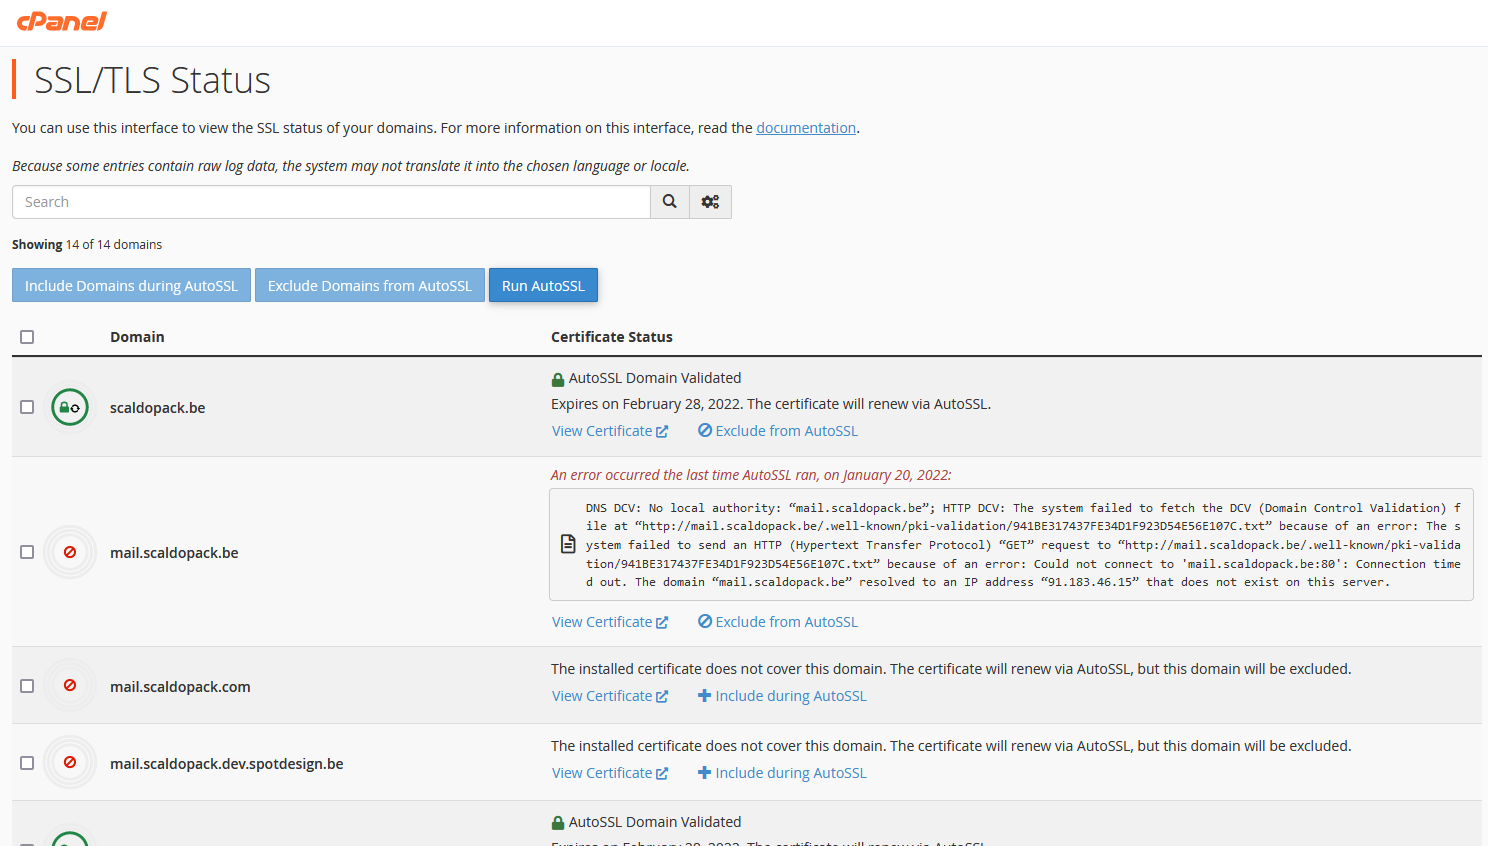Open the search settings gears icon
Image resolution: width=1488 pixels, height=846 pixels.
[710, 202]
